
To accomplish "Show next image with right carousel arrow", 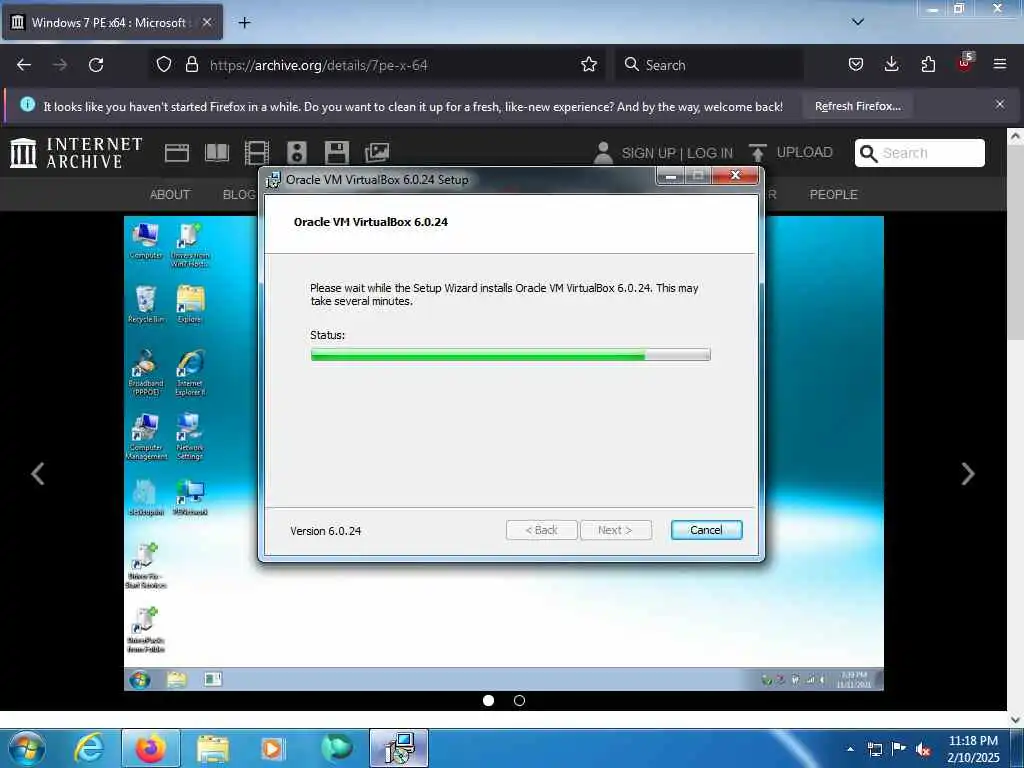I will [x=968, y=473].
